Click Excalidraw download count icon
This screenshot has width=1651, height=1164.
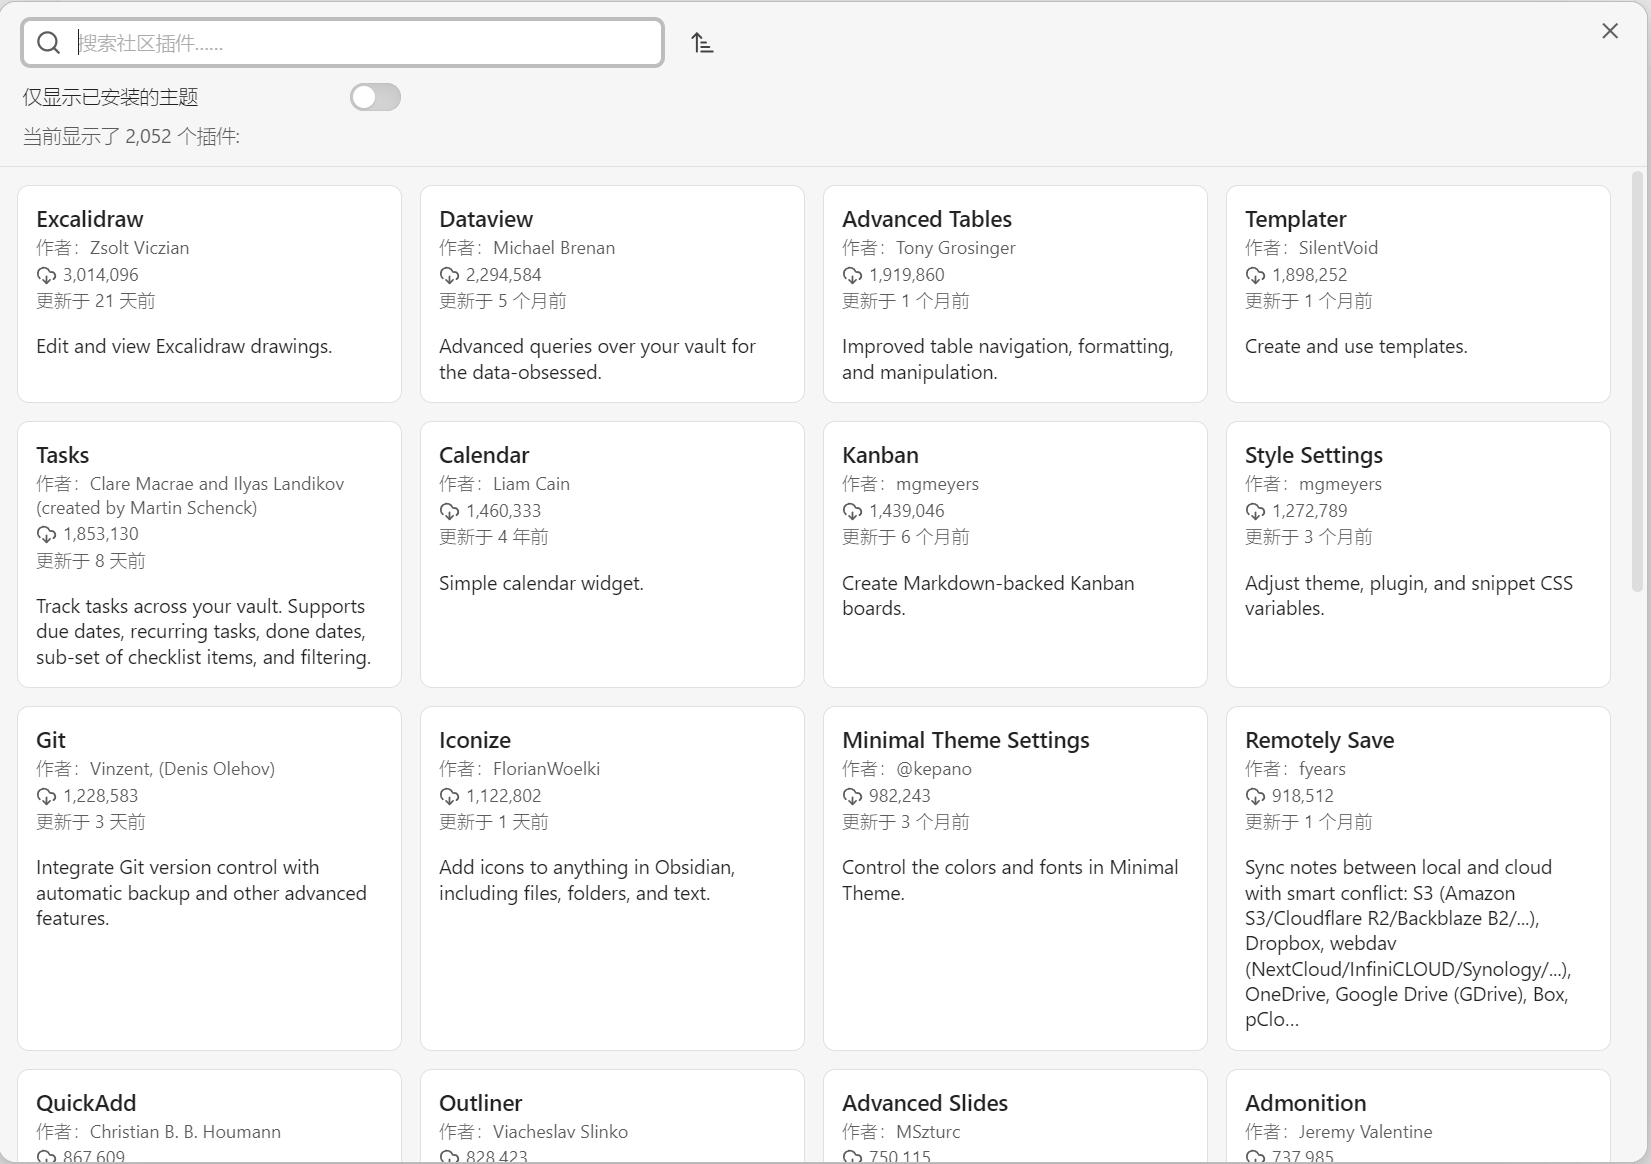click(x=46, y=275)
